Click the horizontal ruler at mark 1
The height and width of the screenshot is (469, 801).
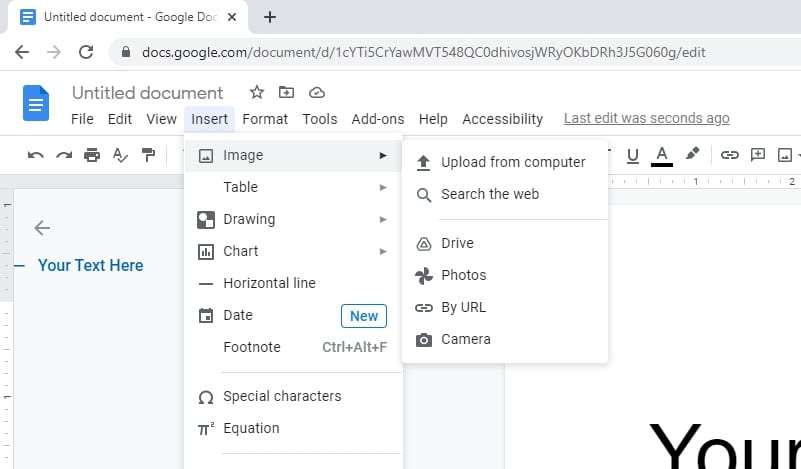click(696, 181)
